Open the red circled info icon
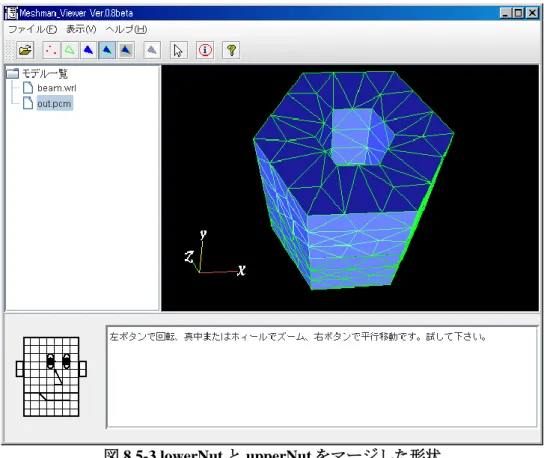 point(205,50)
